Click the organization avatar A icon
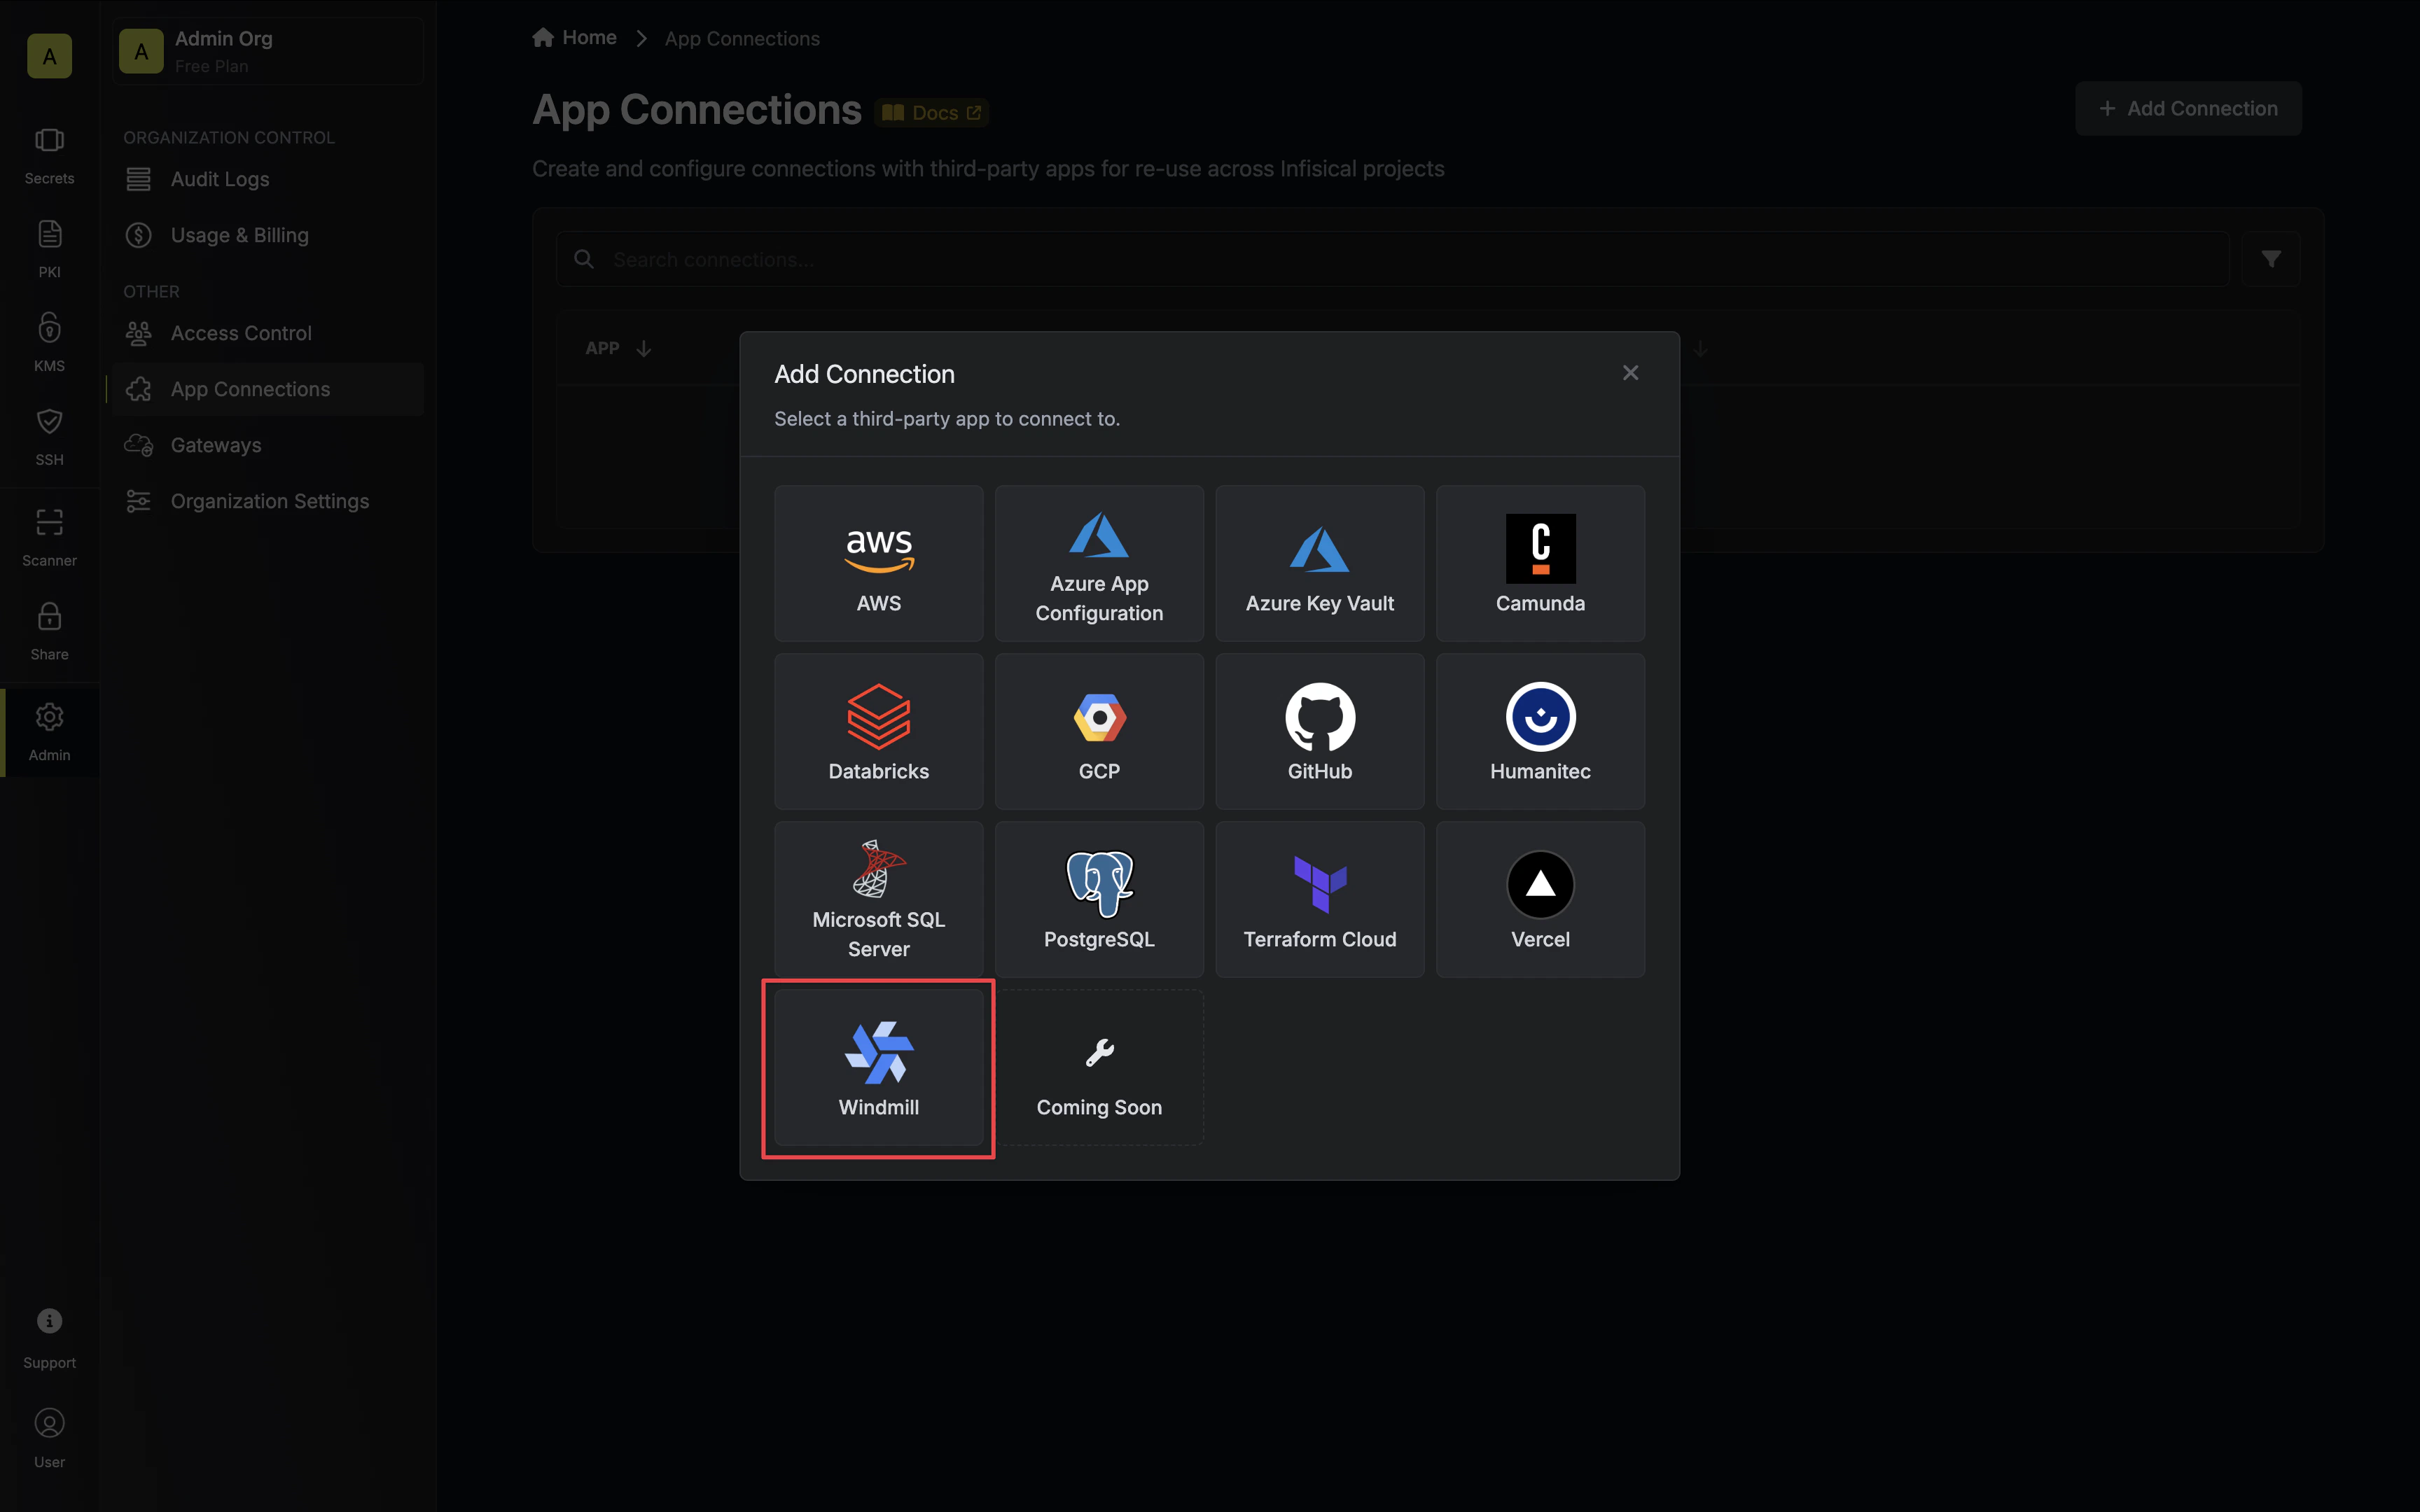 49,56
